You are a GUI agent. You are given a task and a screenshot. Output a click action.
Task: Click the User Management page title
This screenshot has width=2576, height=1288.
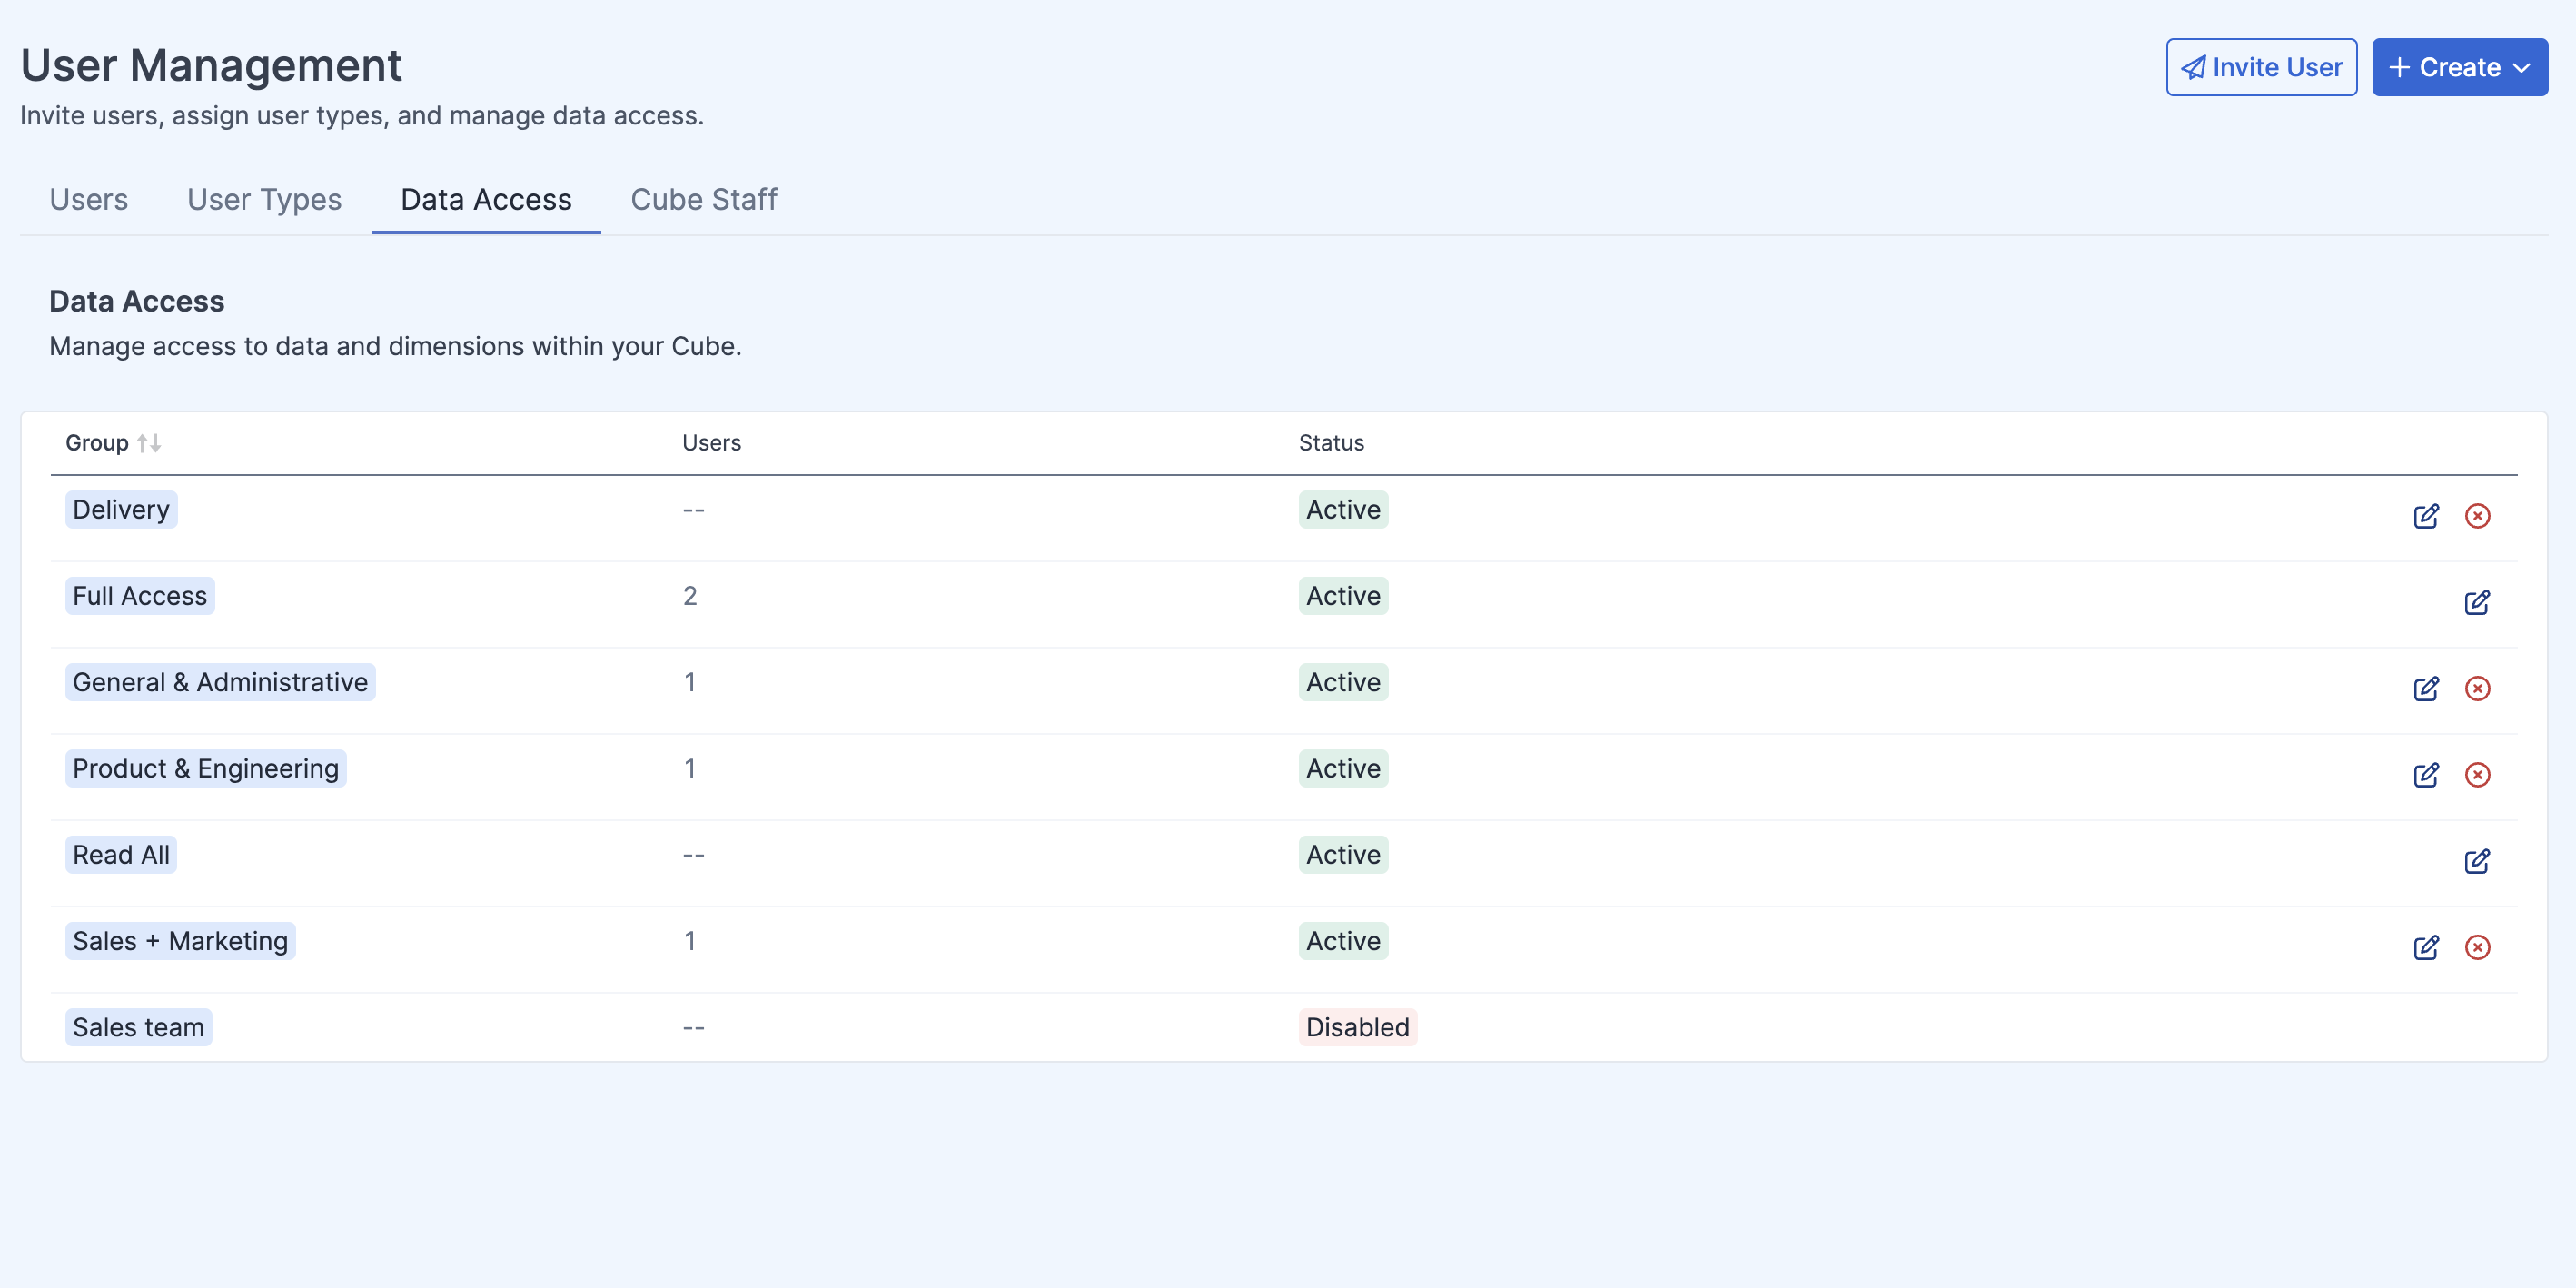click(x=211, y=66)
